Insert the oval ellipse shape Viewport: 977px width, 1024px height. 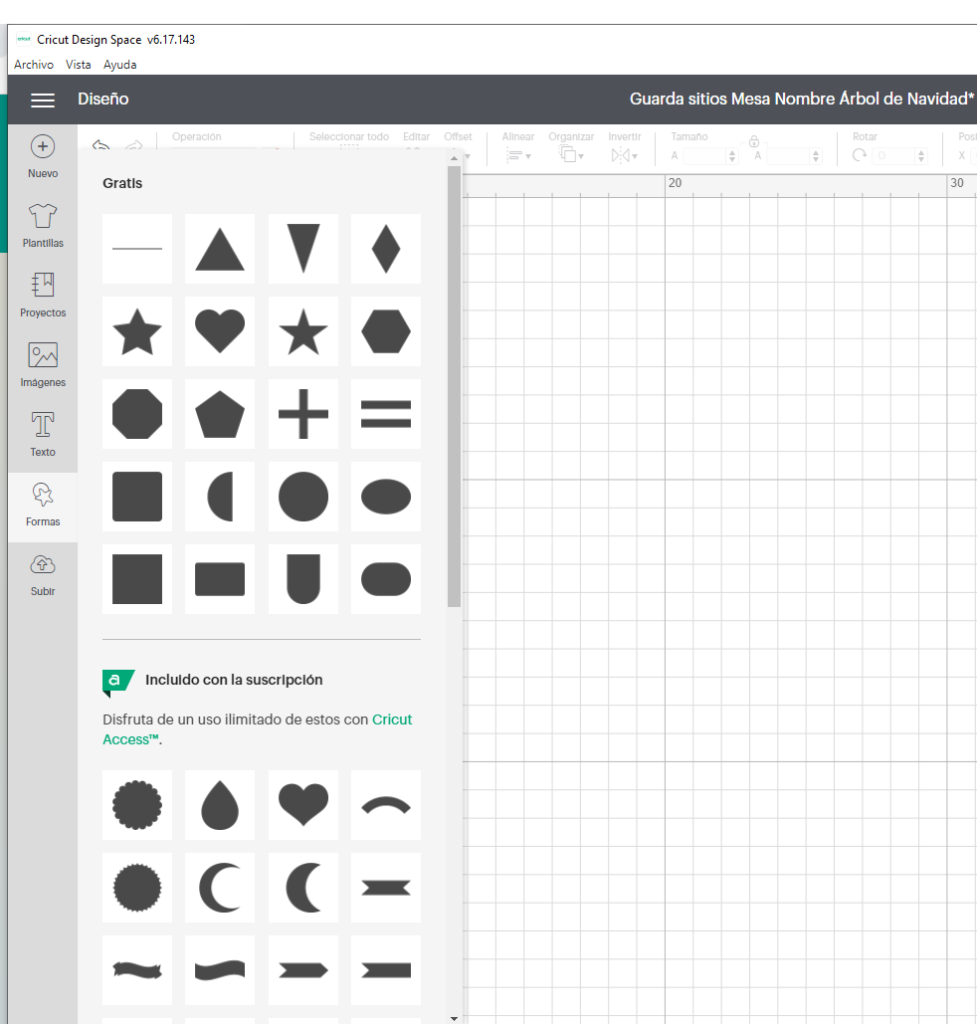coord(386,496)
